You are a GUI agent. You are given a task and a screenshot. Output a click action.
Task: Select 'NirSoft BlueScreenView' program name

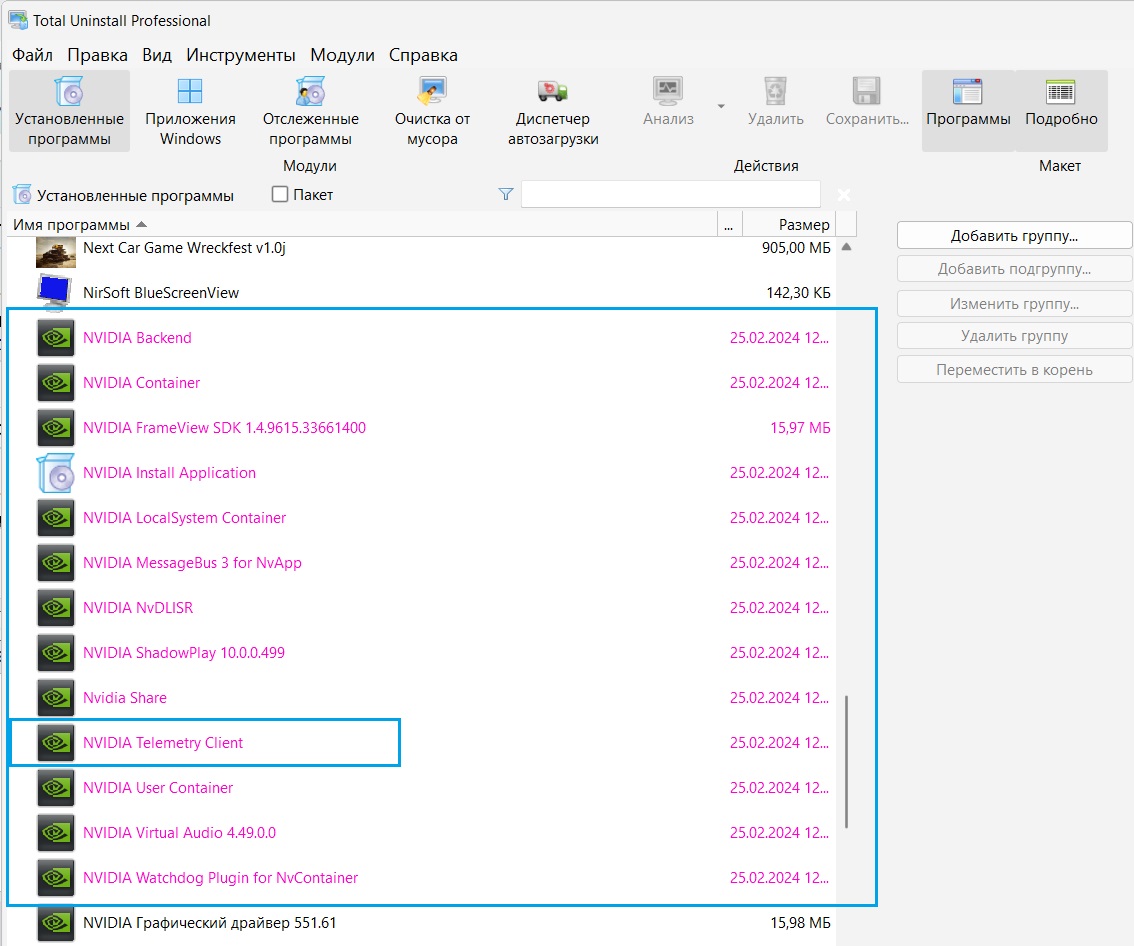[161, 292]
